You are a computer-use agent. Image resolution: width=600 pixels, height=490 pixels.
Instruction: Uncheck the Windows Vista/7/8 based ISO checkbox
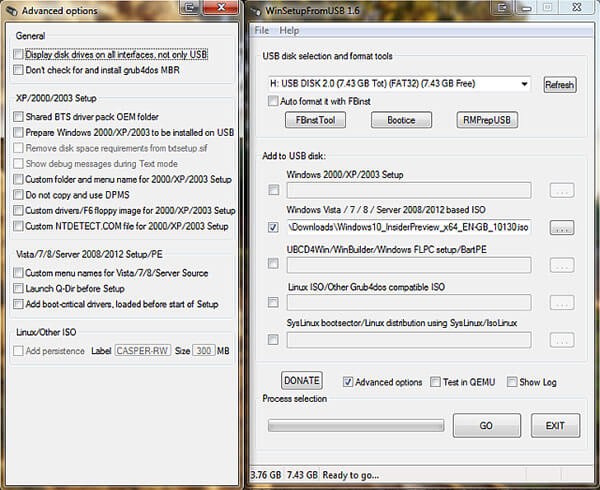pos(273,228)
